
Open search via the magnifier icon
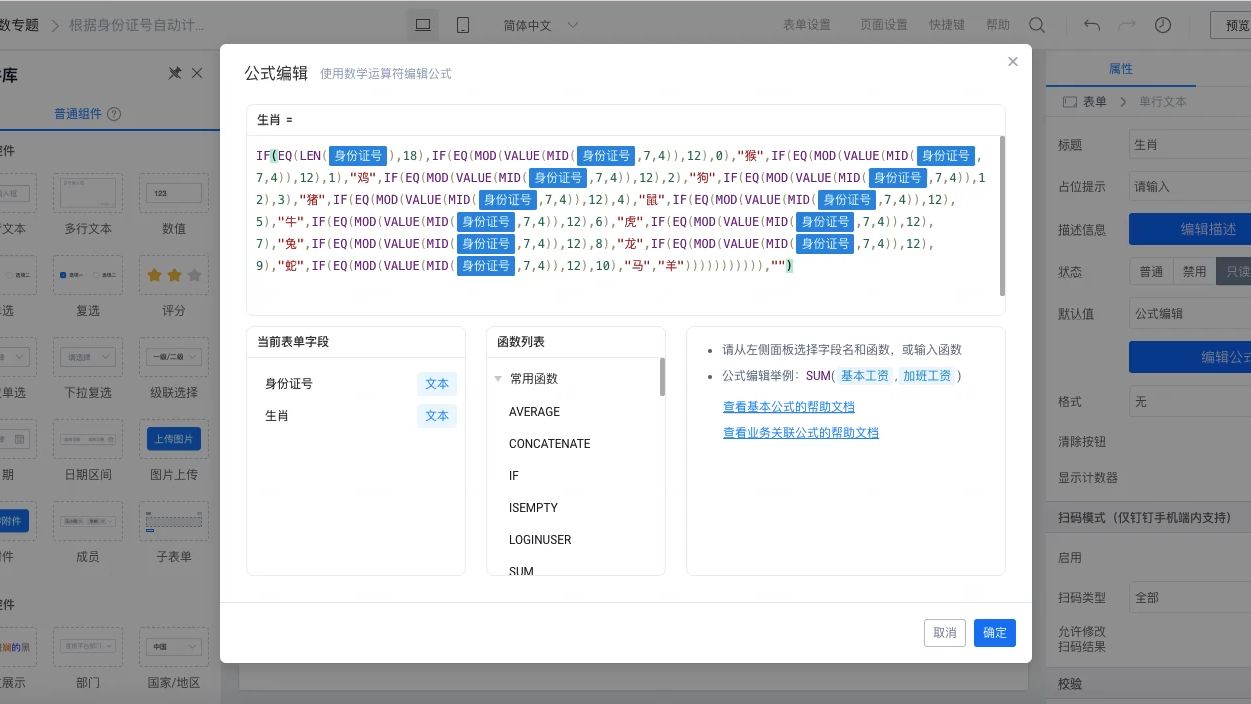coord(1038,24)
